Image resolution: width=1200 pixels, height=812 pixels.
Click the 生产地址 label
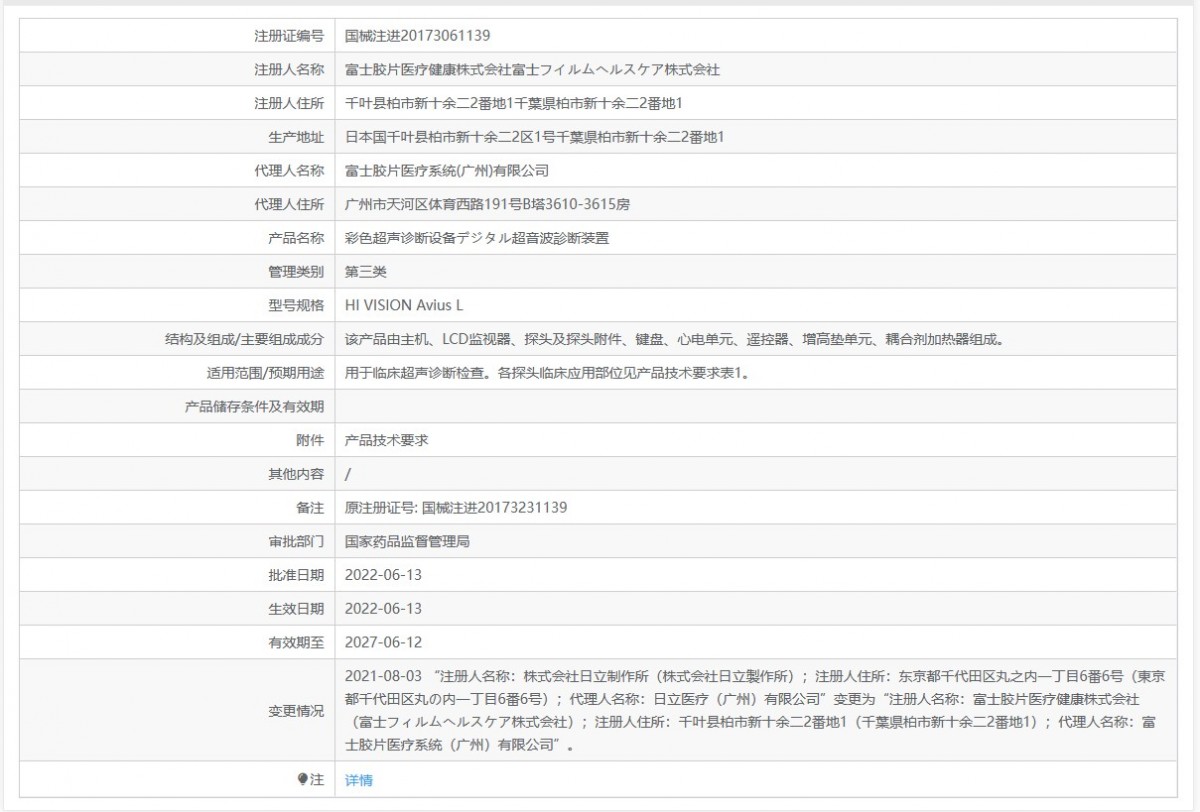tap(296, 137)
